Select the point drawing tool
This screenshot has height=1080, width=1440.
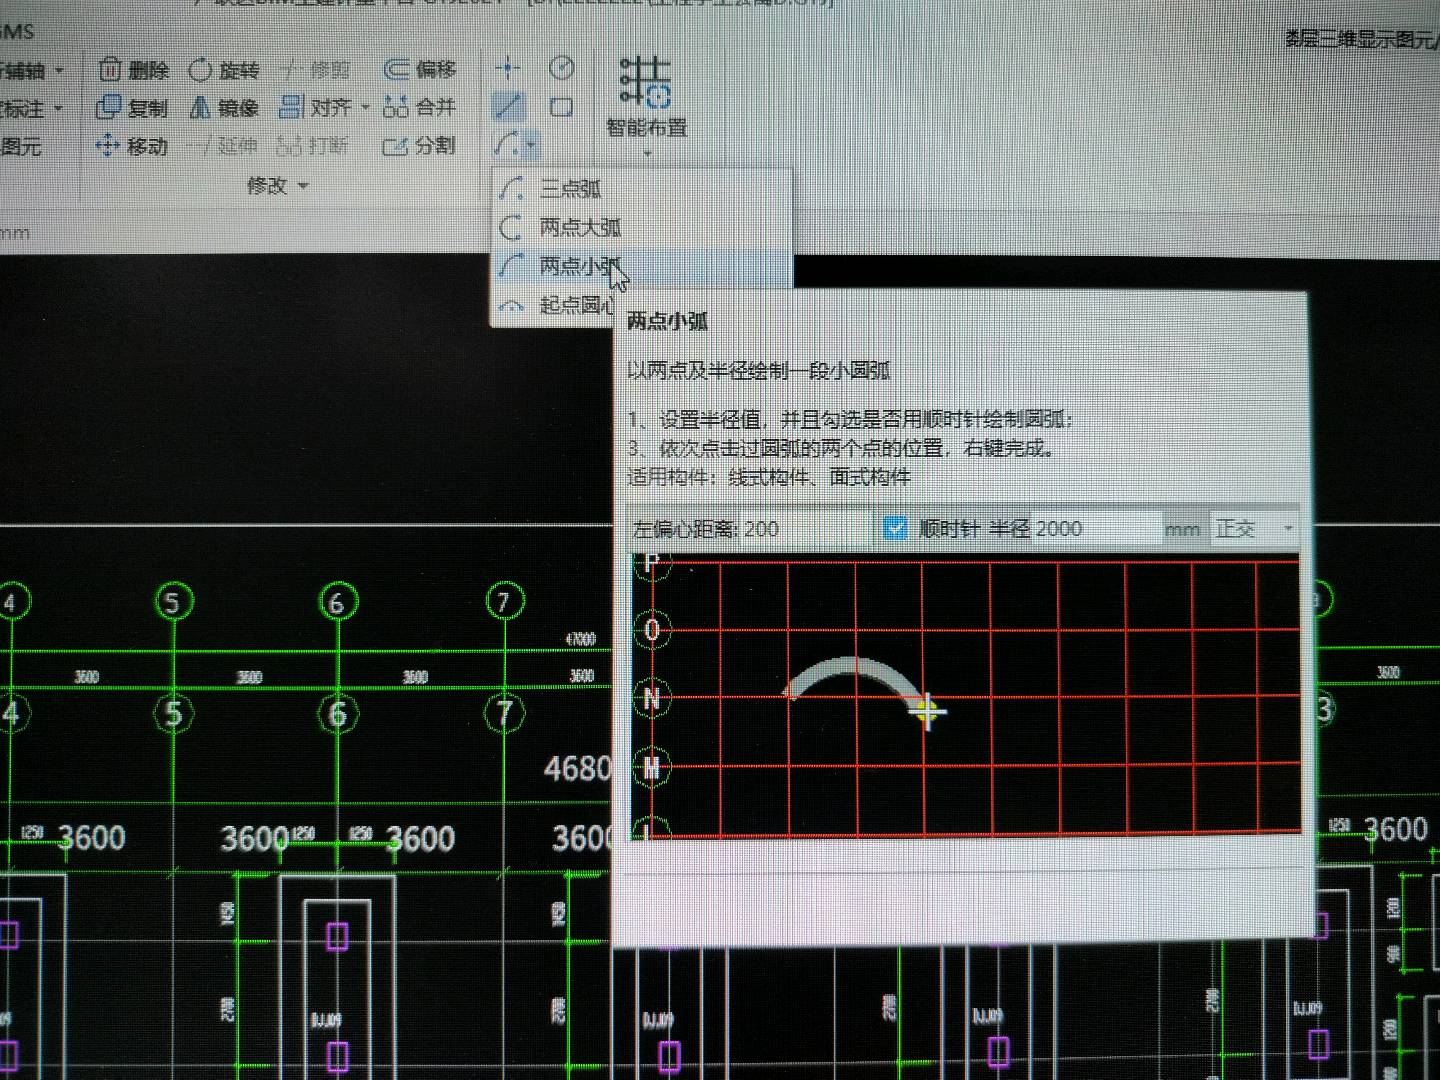[508, 66]
